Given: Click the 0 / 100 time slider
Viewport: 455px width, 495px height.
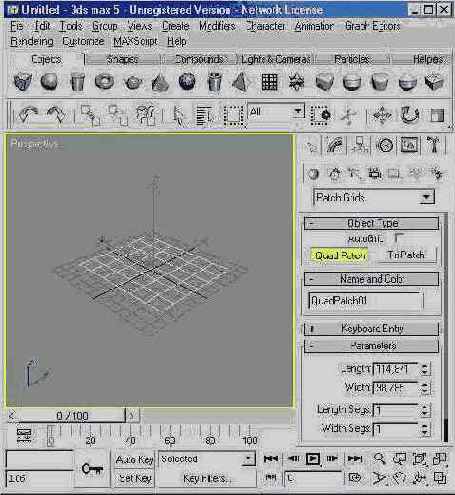Looking at the screenshot, I should tap(72, 416).
